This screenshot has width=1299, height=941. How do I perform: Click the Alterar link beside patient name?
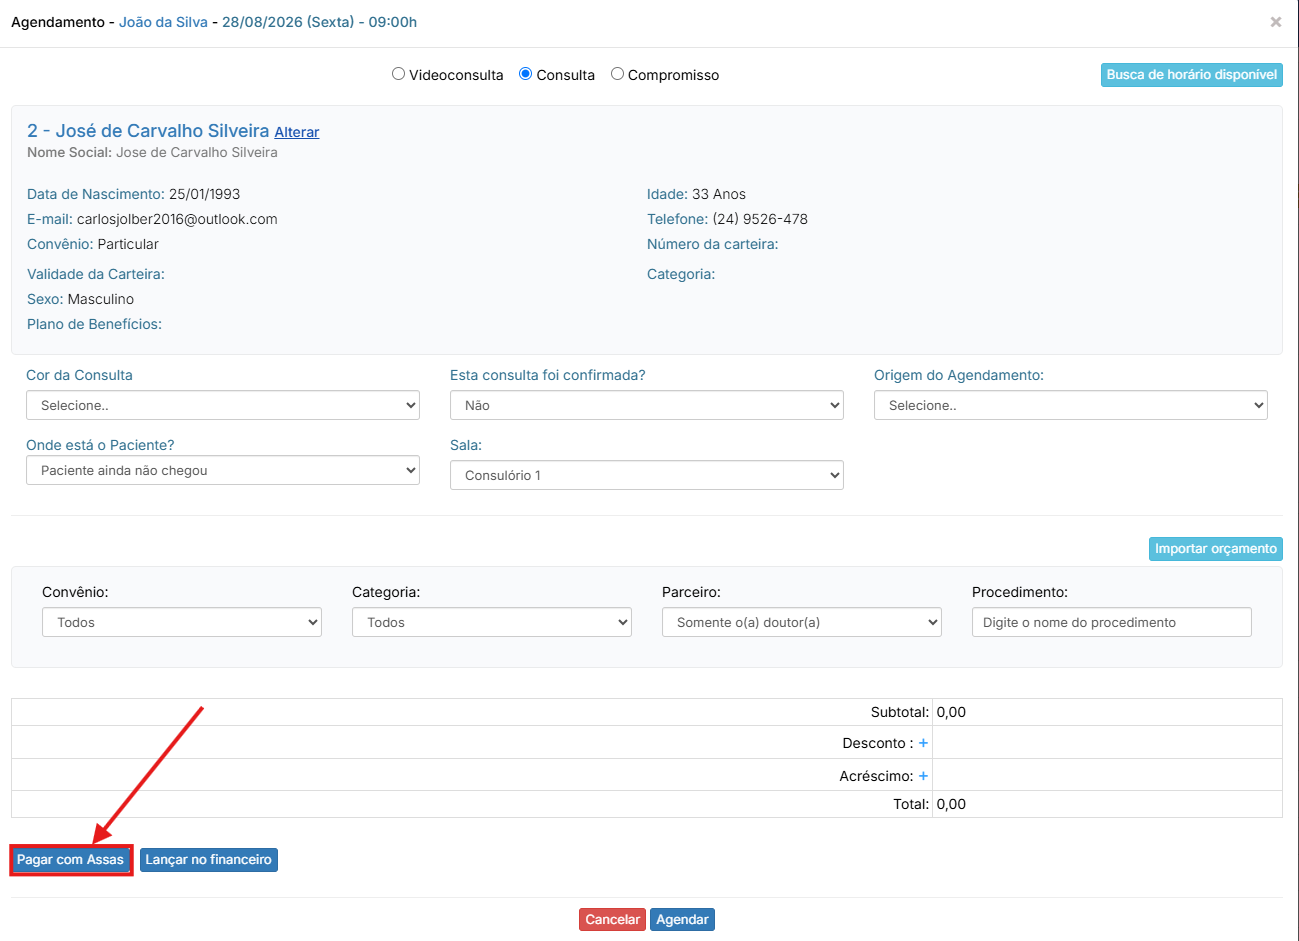coord(297,132)
